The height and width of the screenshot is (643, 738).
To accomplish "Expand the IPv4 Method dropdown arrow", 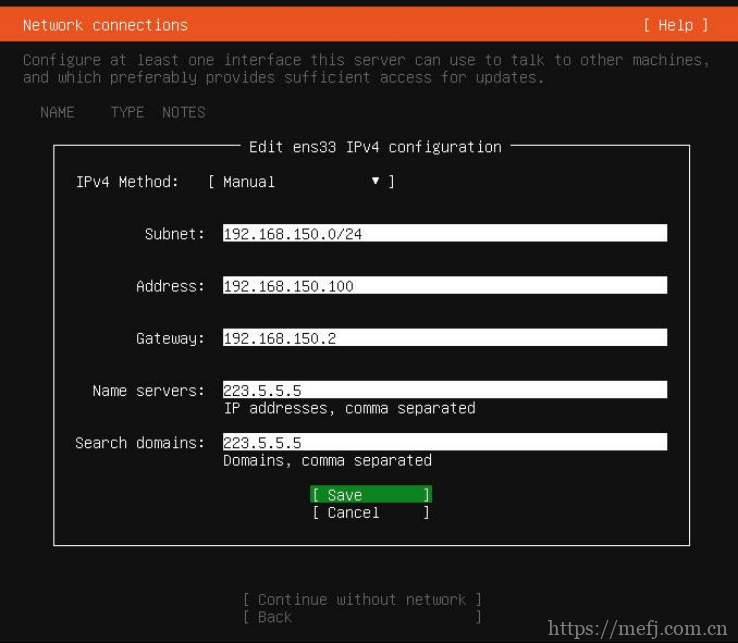I will point(376,181).
